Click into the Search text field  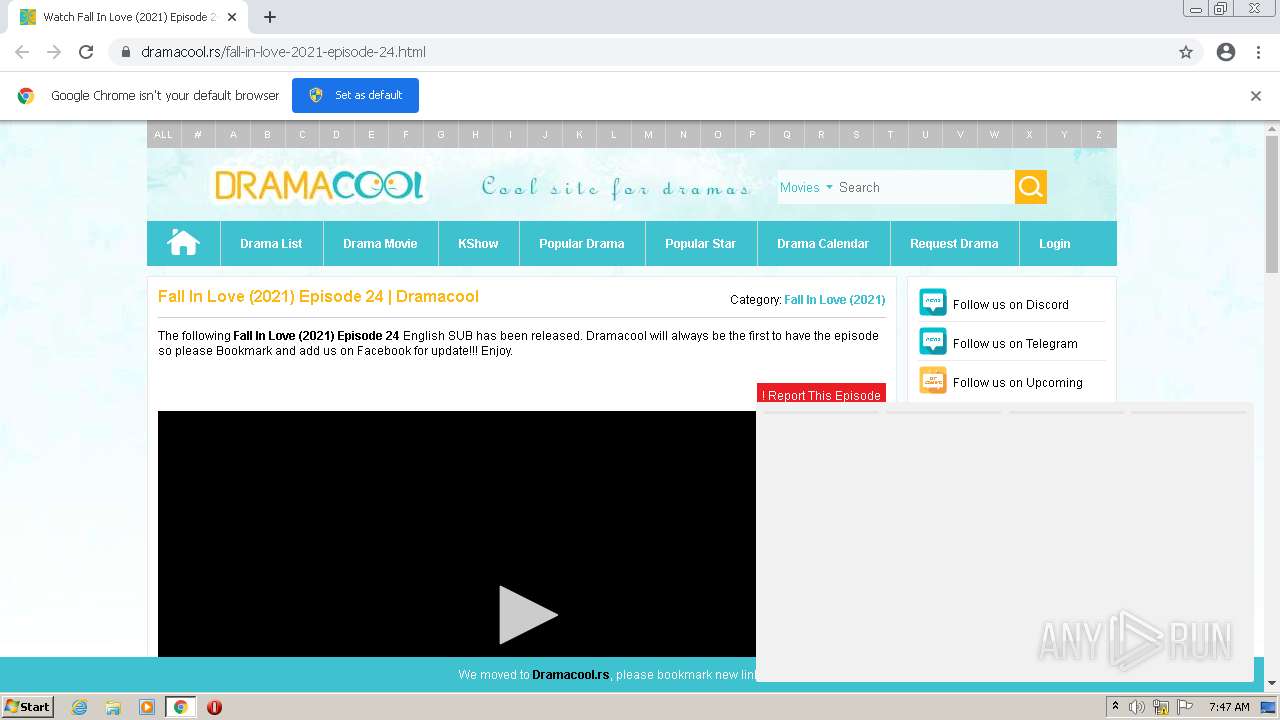tap(924, 187)
